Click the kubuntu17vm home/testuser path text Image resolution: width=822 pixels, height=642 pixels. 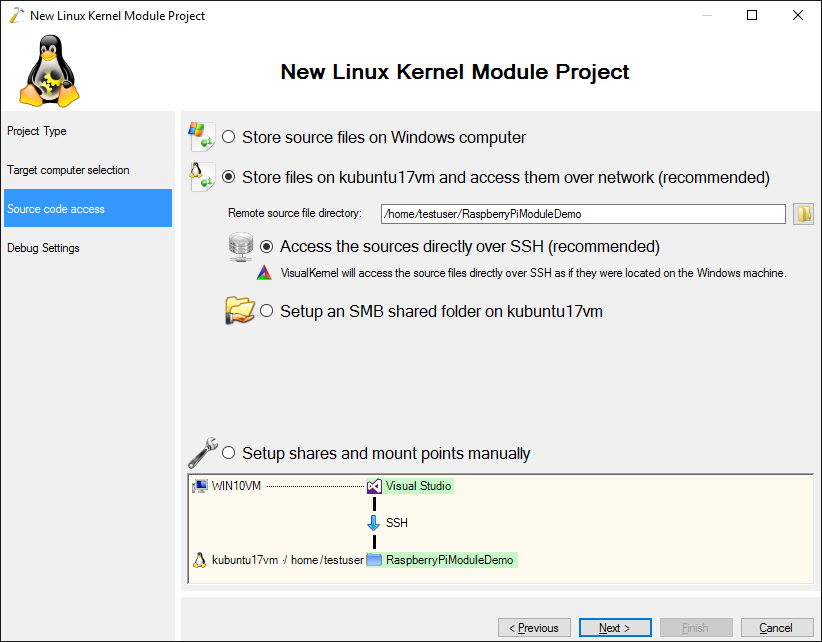[287, 560]
